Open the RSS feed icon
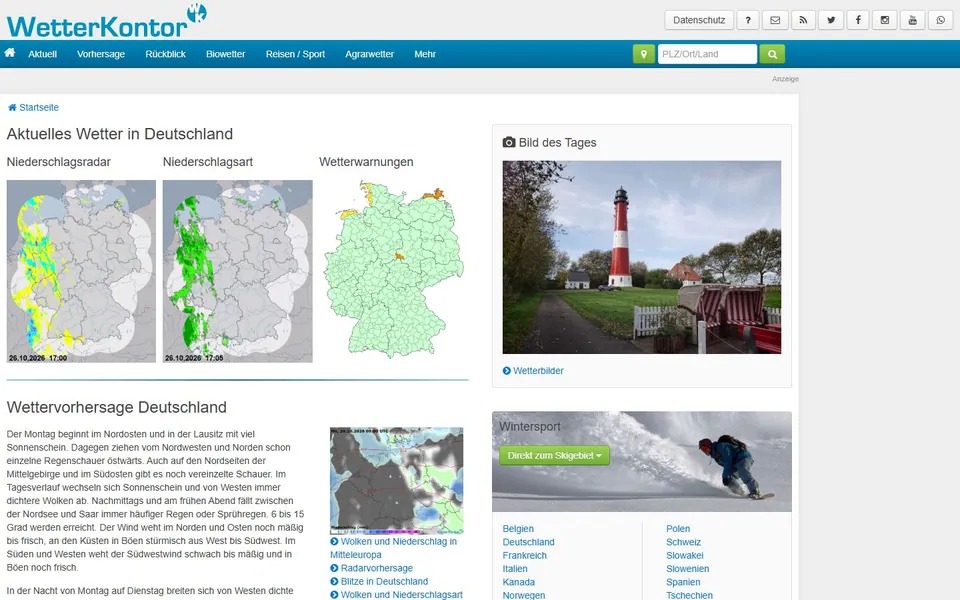Viewport: 960px width, 600px height. click(x=803, y=20)
